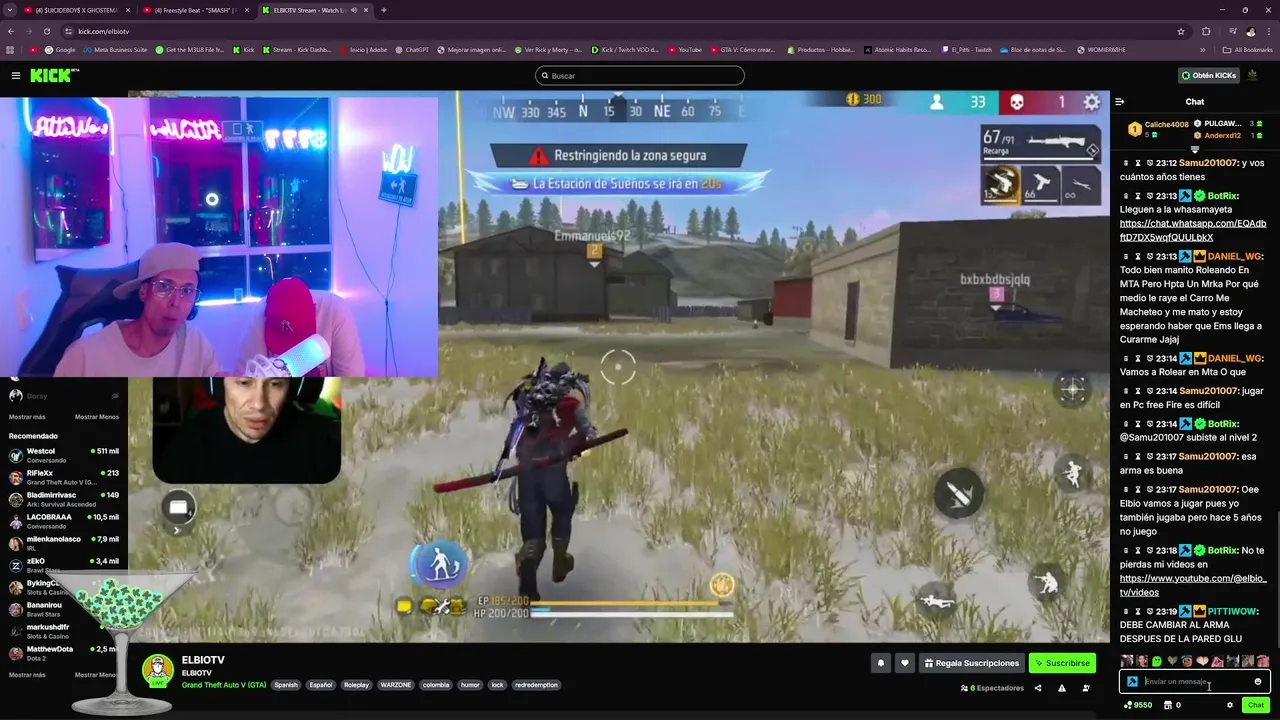The image size is (1280, 720).
Task: Open the YouTube bookmark
Action: pyautogui.click(x=685, y=50)
